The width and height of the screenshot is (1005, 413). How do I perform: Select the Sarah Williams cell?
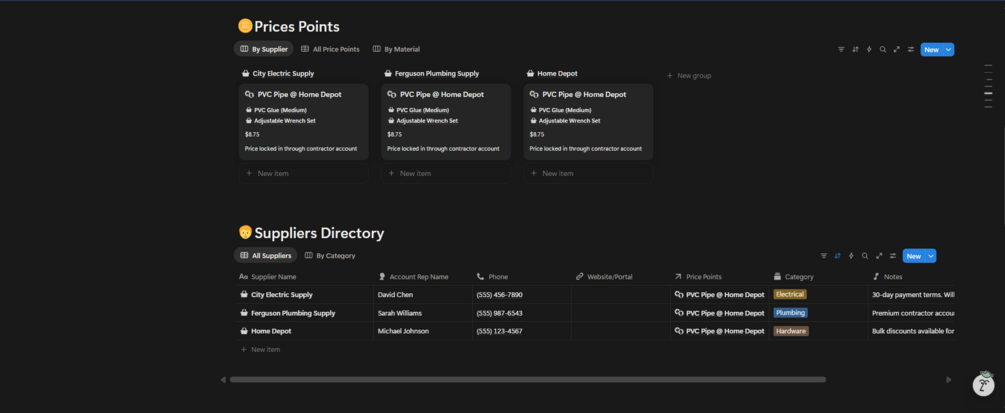click(423, 313)
